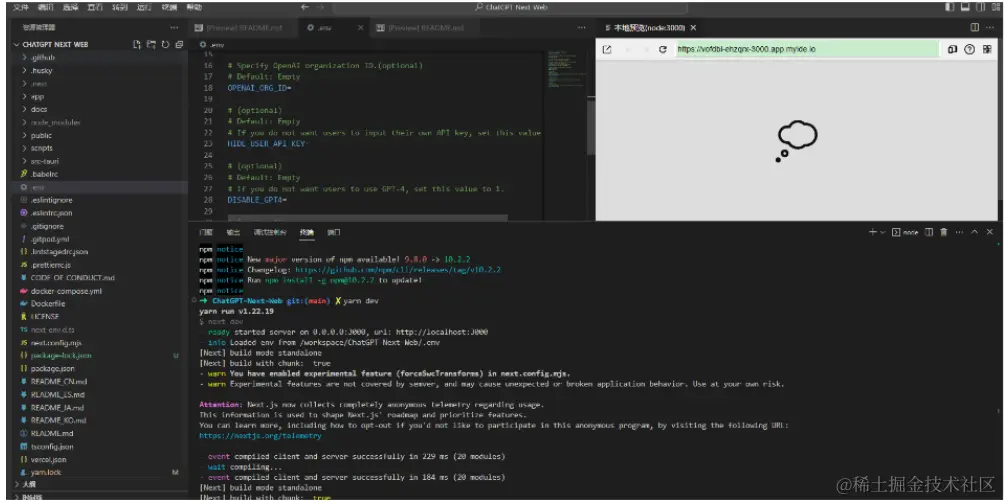The height and width of the screenshot is (503, 1004).
Task: Select the node terminal instance
Action: pos(905,232)
